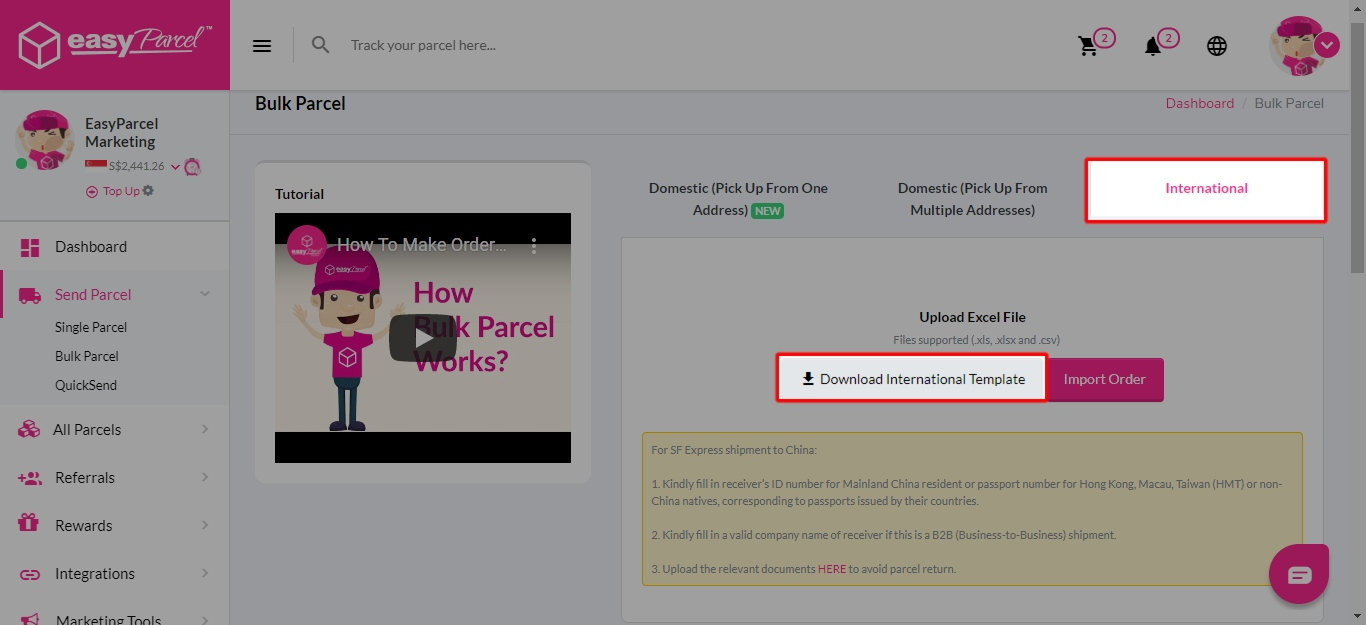Image resolution: width=1366 pixels, height=625 pixels.
Task: Click the Import Order button
Action: point(1104,379)
